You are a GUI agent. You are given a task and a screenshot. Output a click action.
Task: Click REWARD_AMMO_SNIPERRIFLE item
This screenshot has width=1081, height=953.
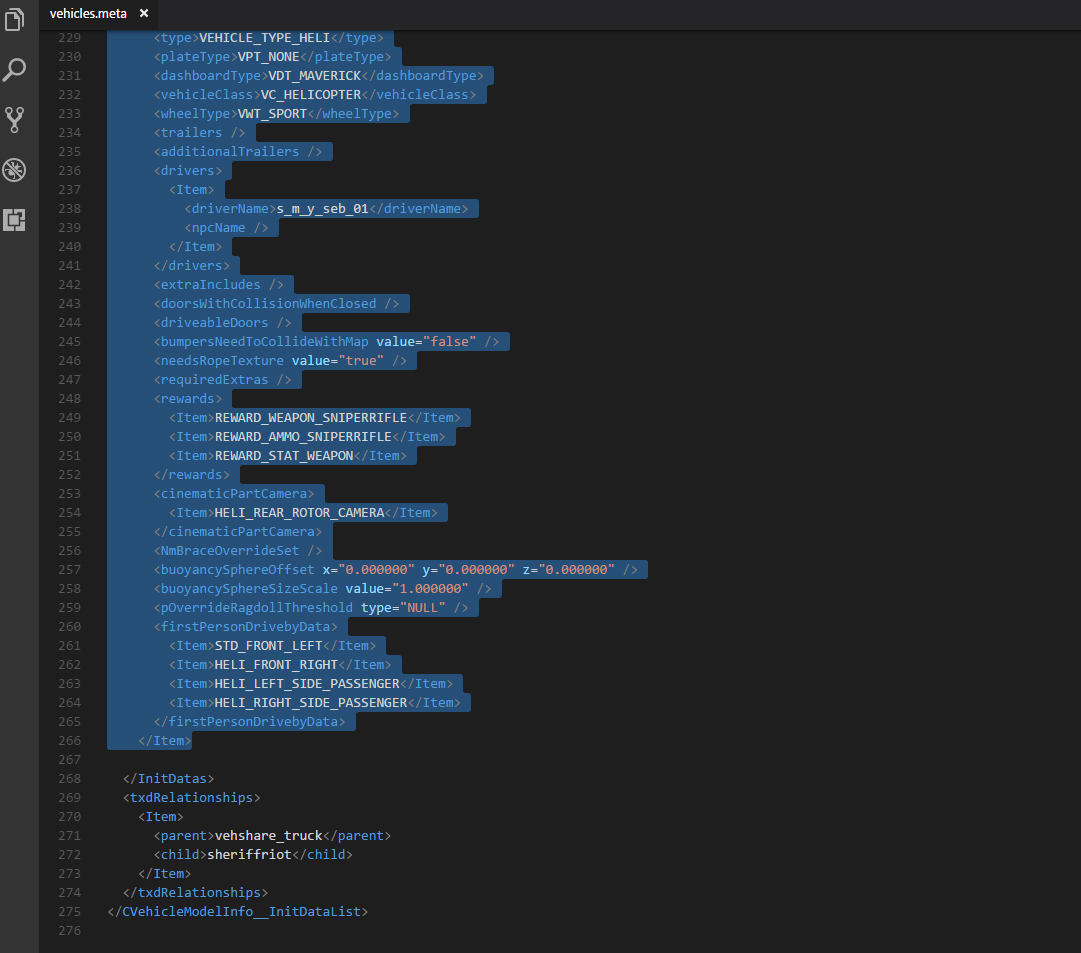[303, 437]
